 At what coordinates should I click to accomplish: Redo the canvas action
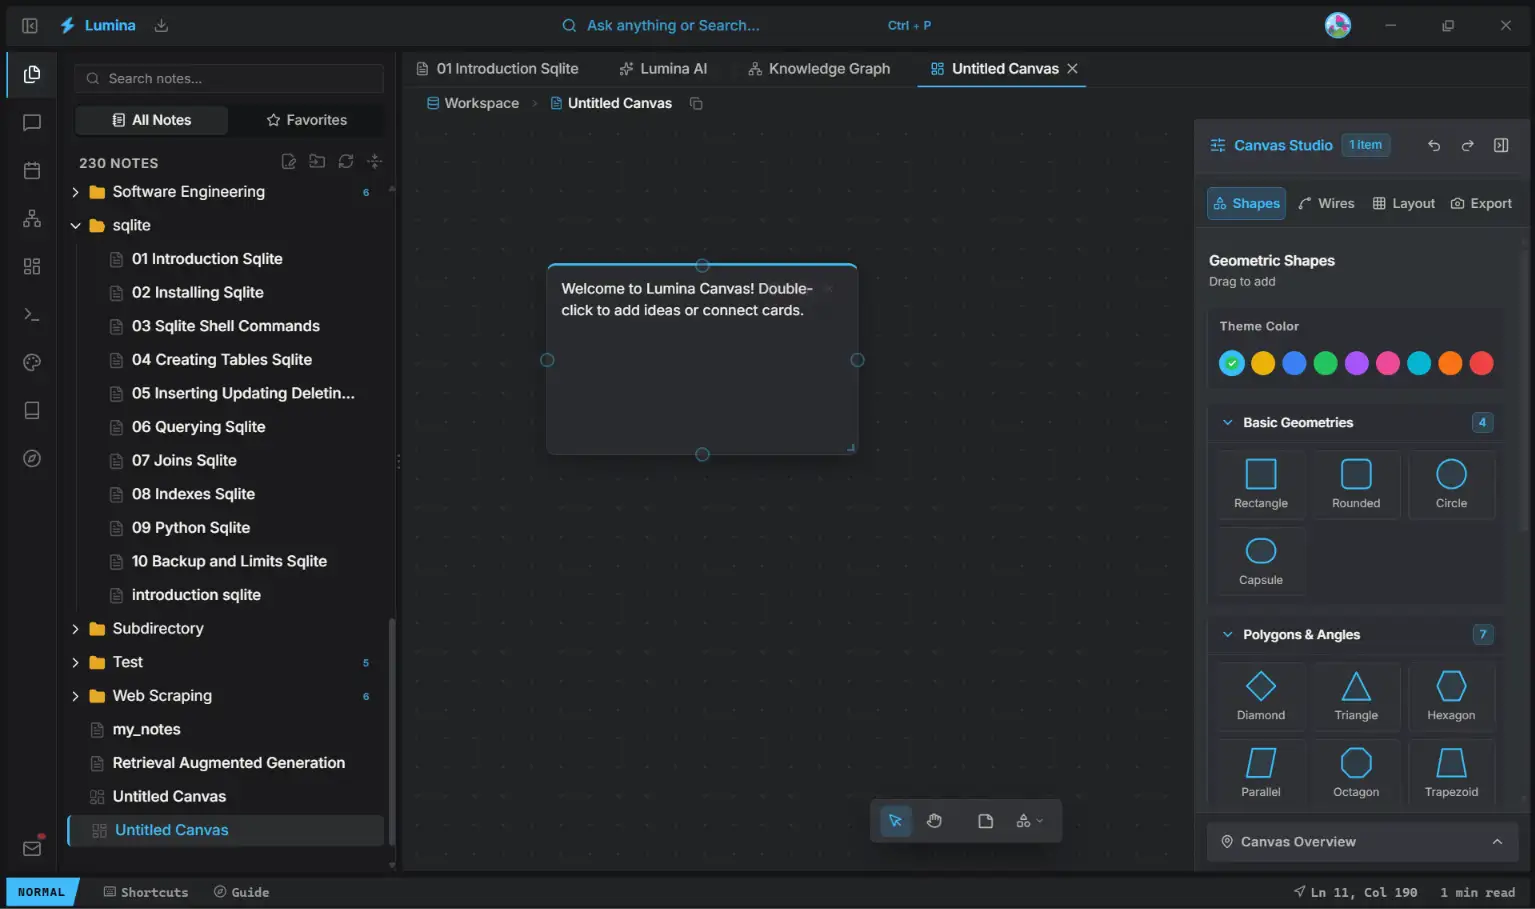click(1467, 145)
